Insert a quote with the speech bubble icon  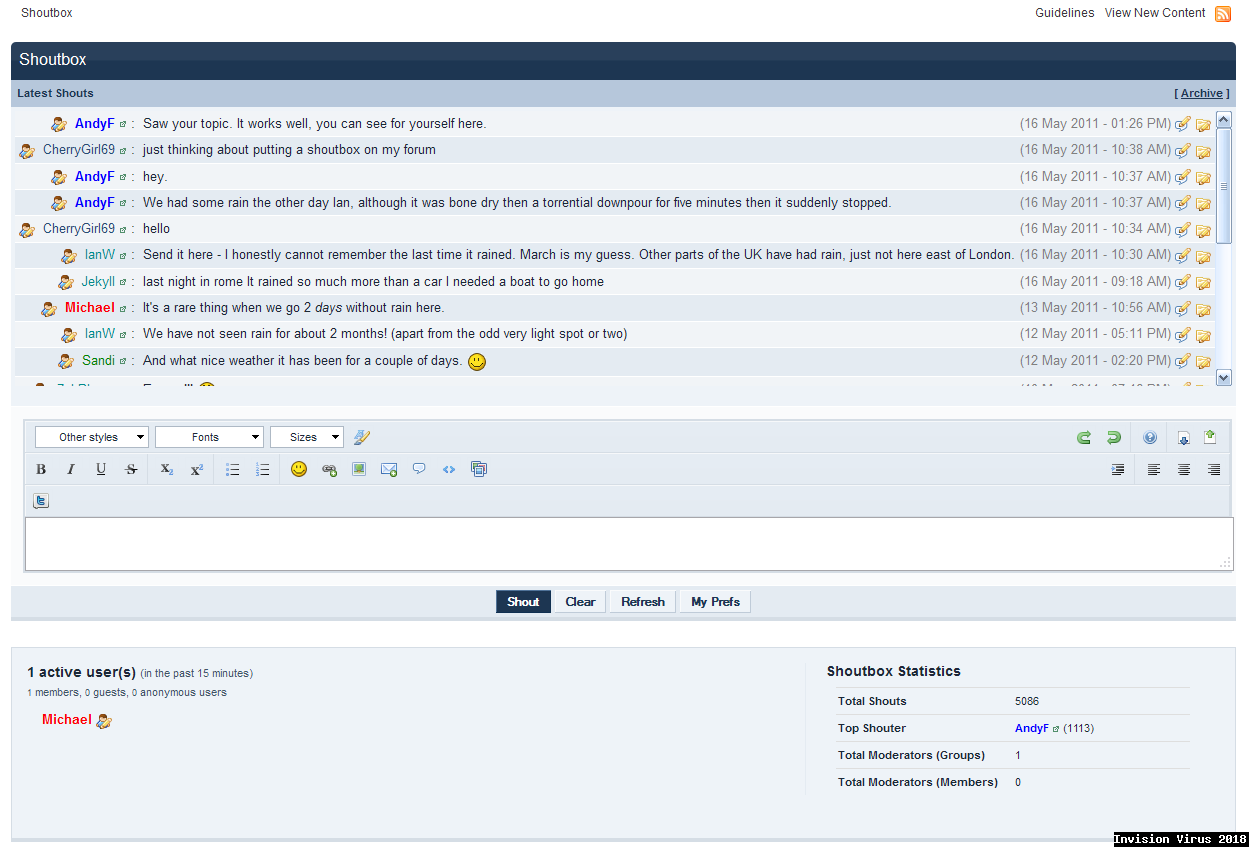[419, 469]
